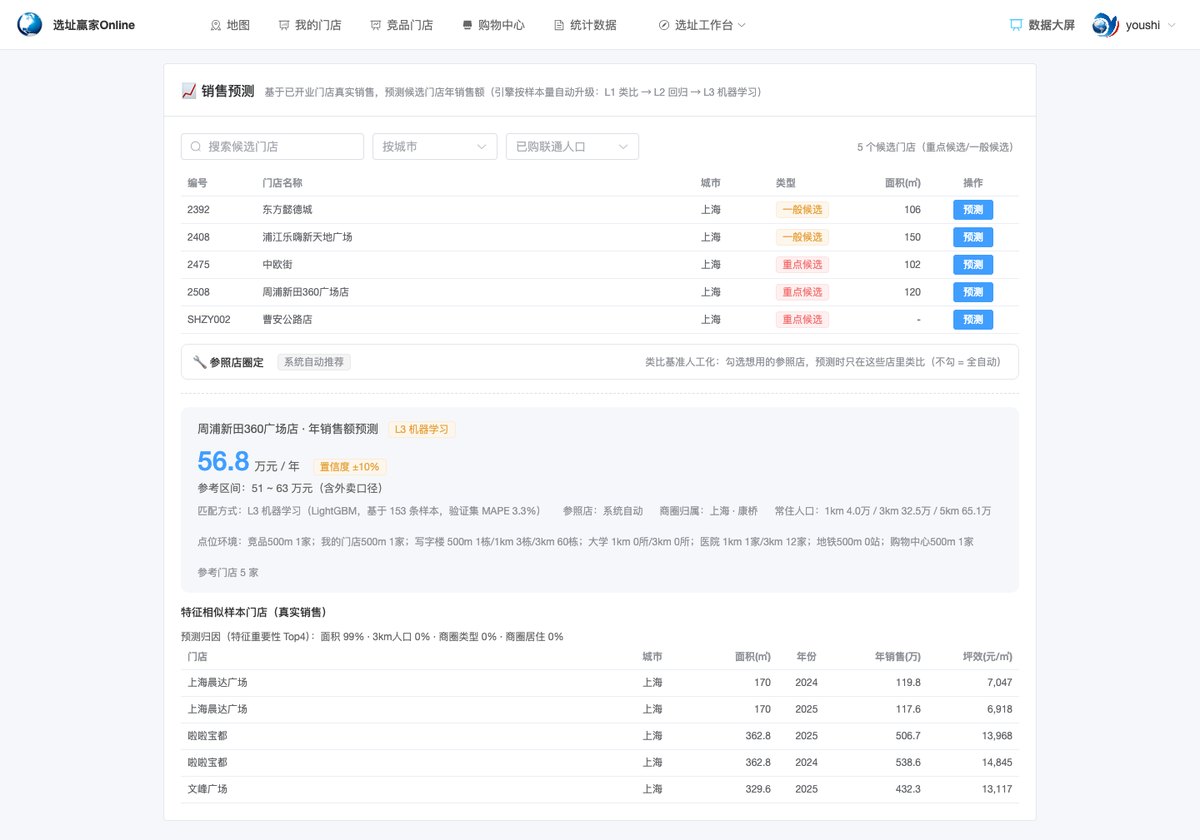
Task: Click the youshi user avatar
Action: pos(1105,25)
